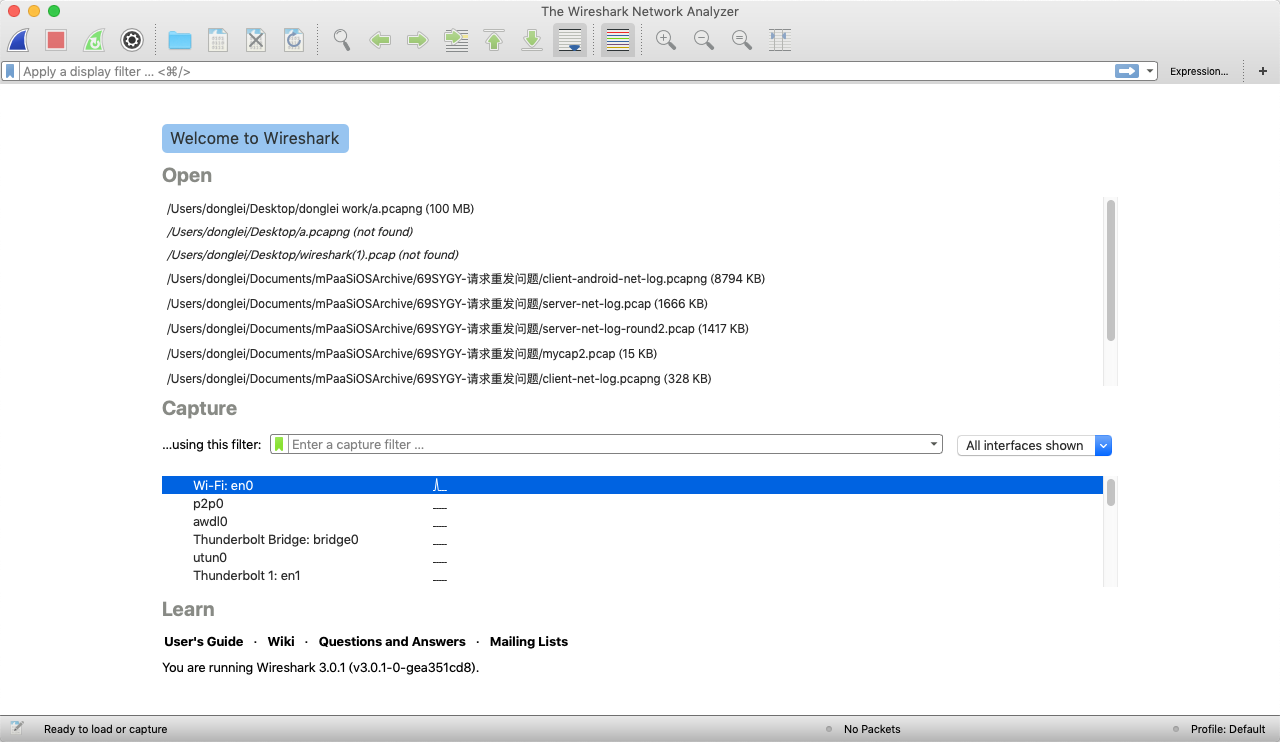Image resolution: width=1280 pixels, height=742 pixels.
Task: Open server-net-log.pcap recent file
Action: (x=437, y=304)
